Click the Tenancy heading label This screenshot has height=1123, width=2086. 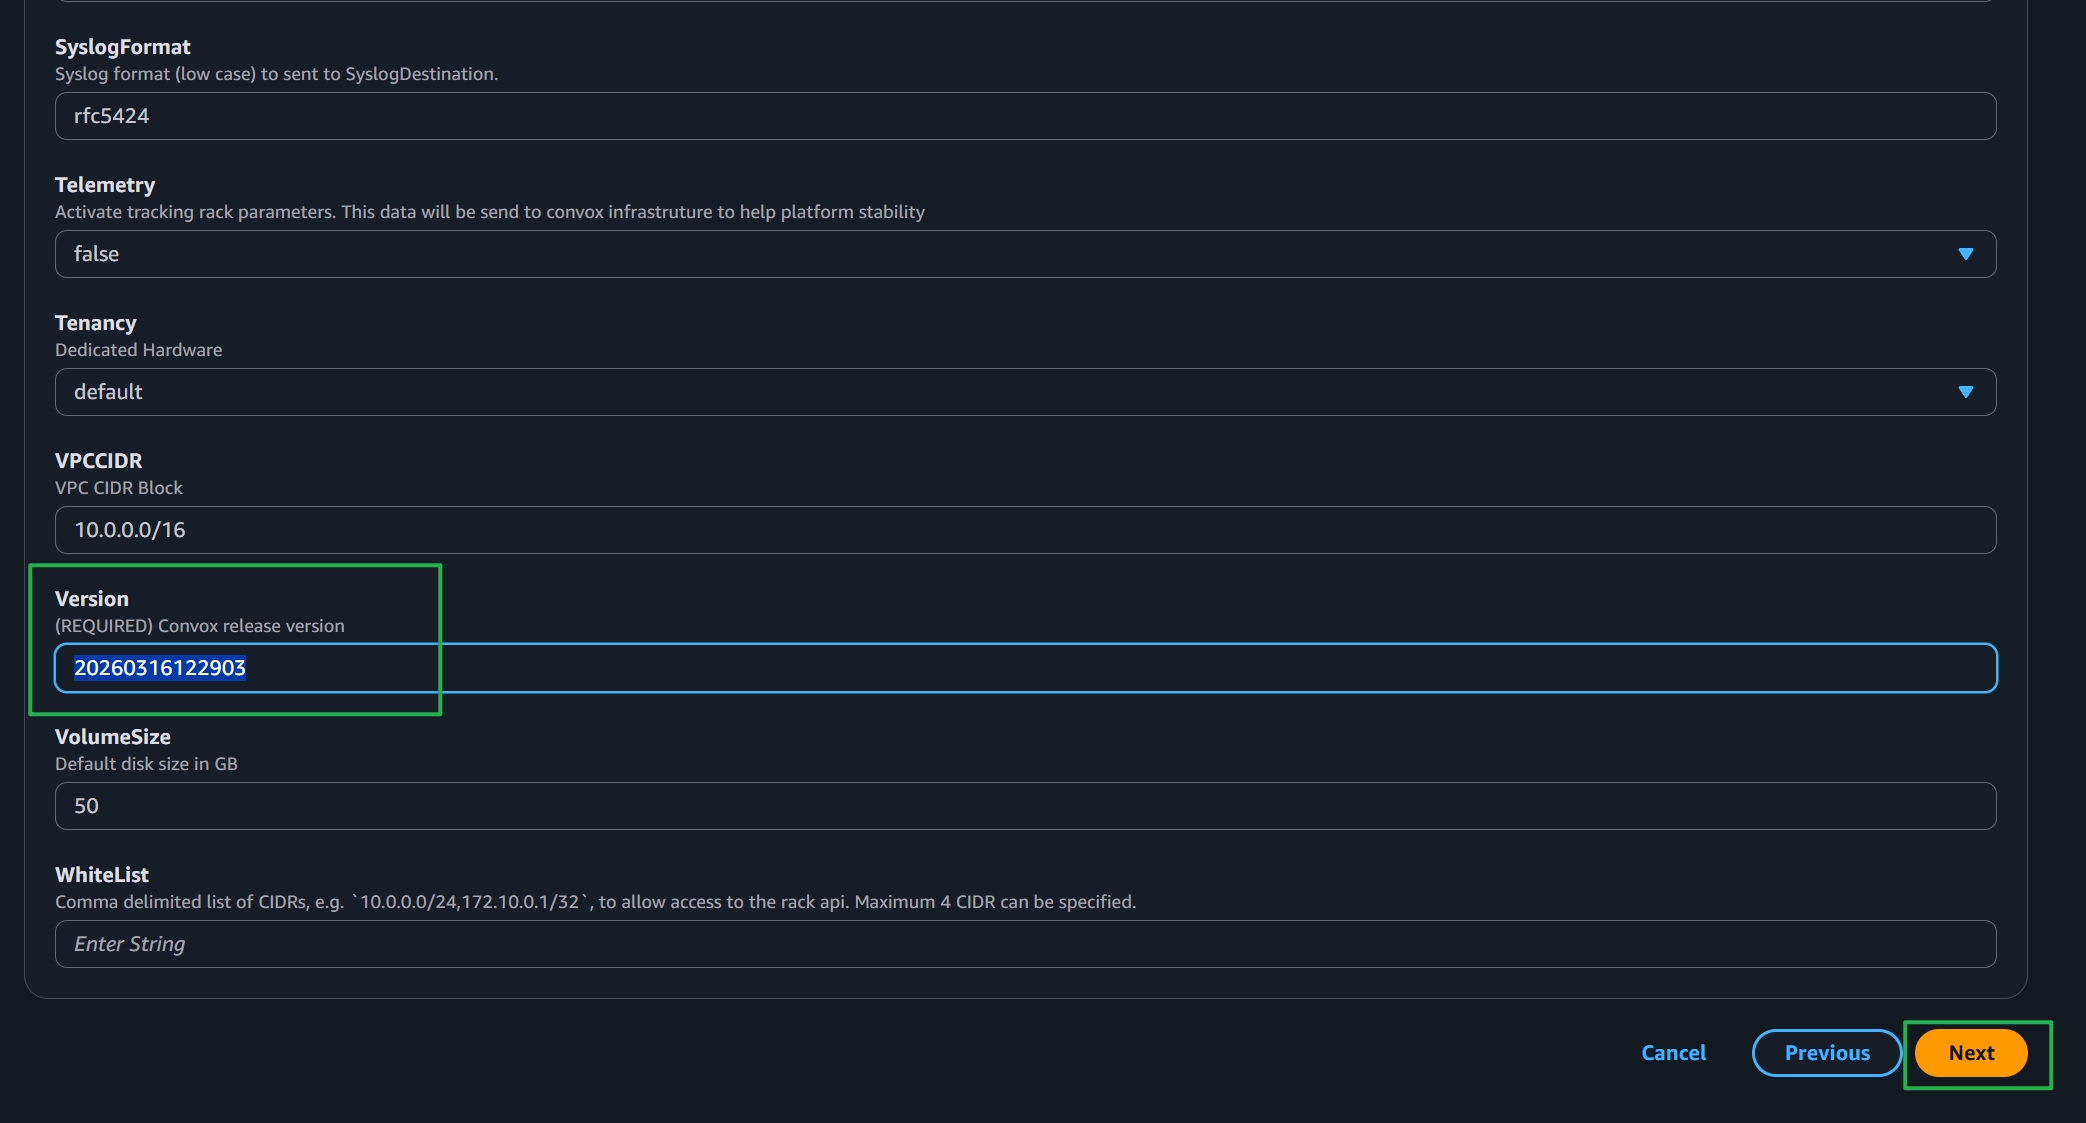[x=95, y=323]
